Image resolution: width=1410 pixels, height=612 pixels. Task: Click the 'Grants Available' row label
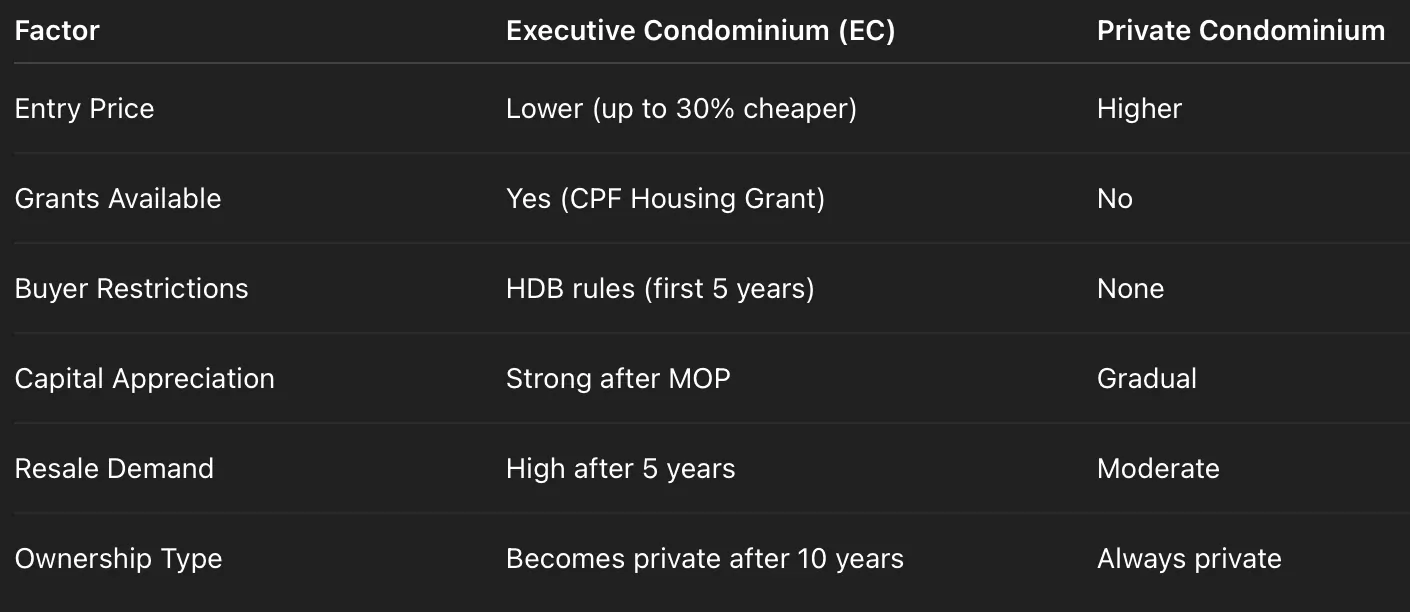click(118, 198)
